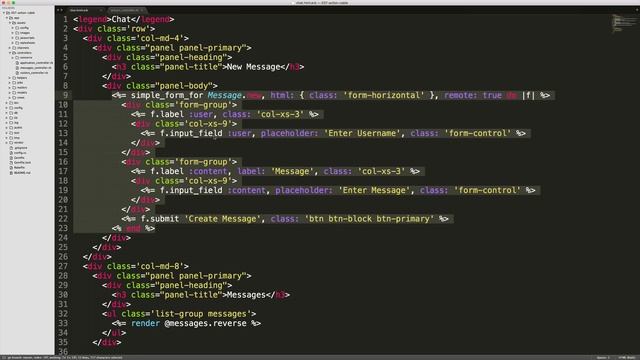Click the models folder icon
Screen dimensions: 640x360
14,93
